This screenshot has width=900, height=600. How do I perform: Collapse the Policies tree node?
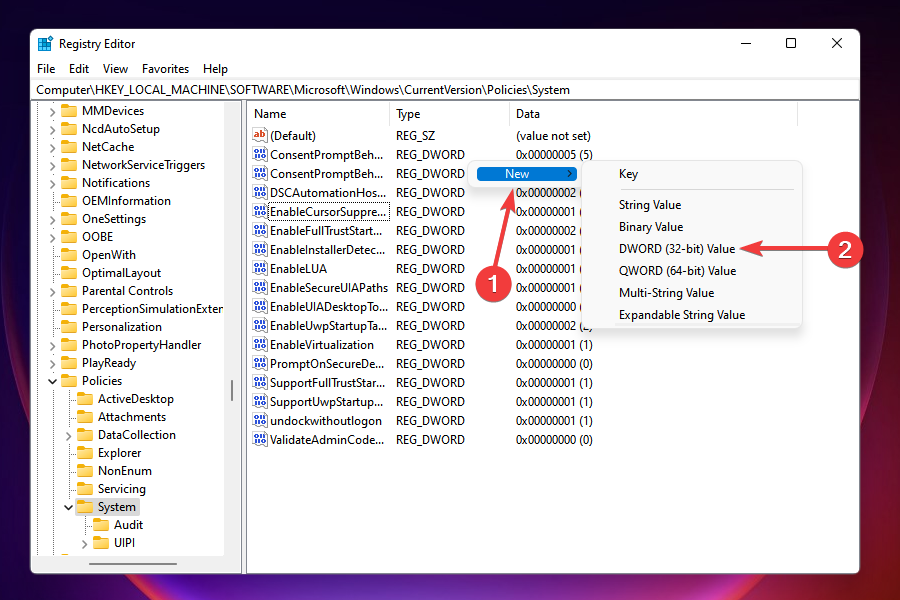pos(52,381)
